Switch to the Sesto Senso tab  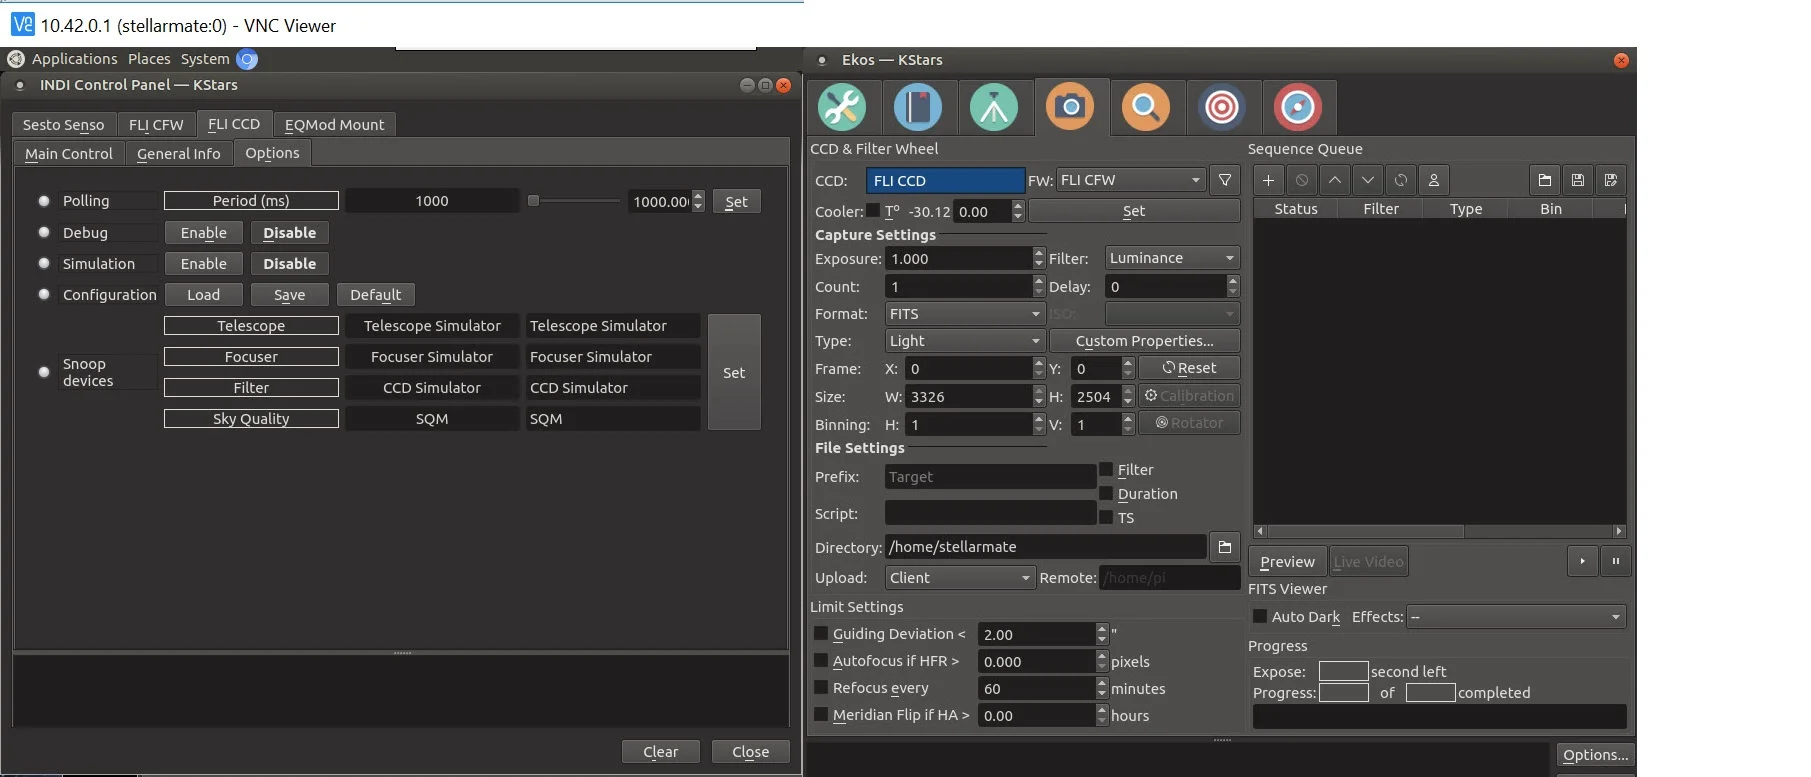pos(63,124)
